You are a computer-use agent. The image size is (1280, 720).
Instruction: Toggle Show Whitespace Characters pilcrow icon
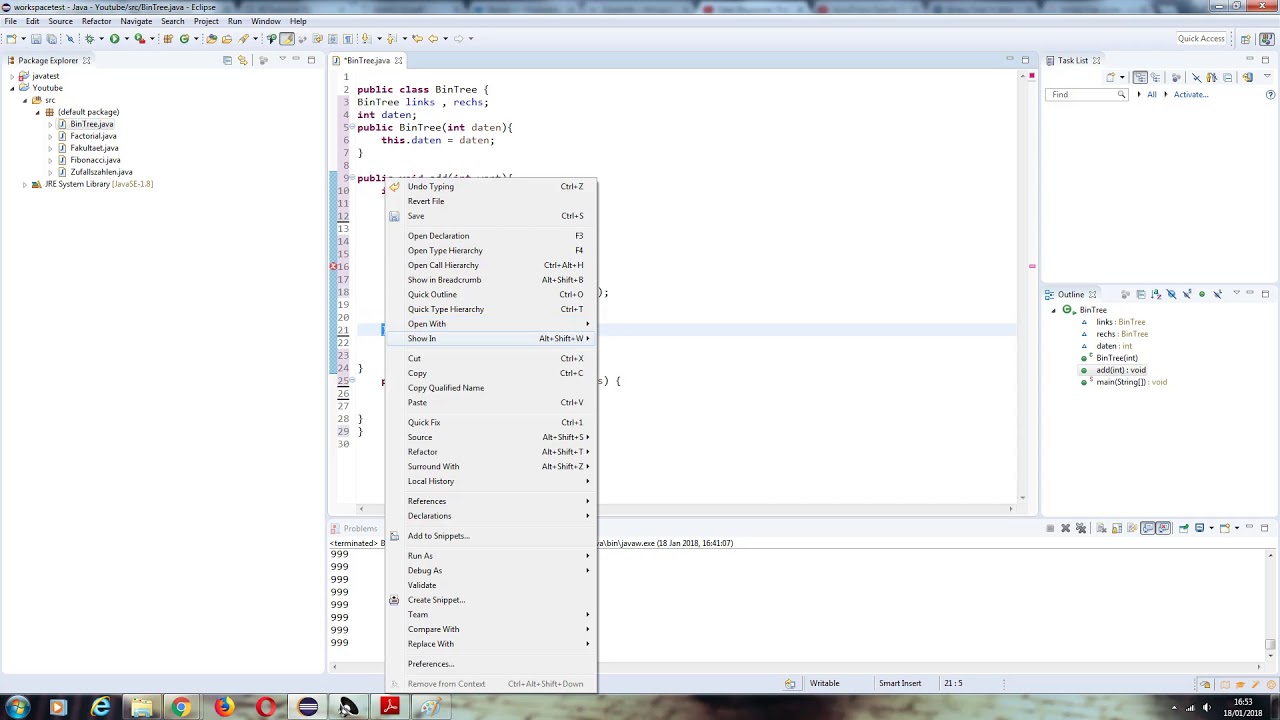click(348, 39)
